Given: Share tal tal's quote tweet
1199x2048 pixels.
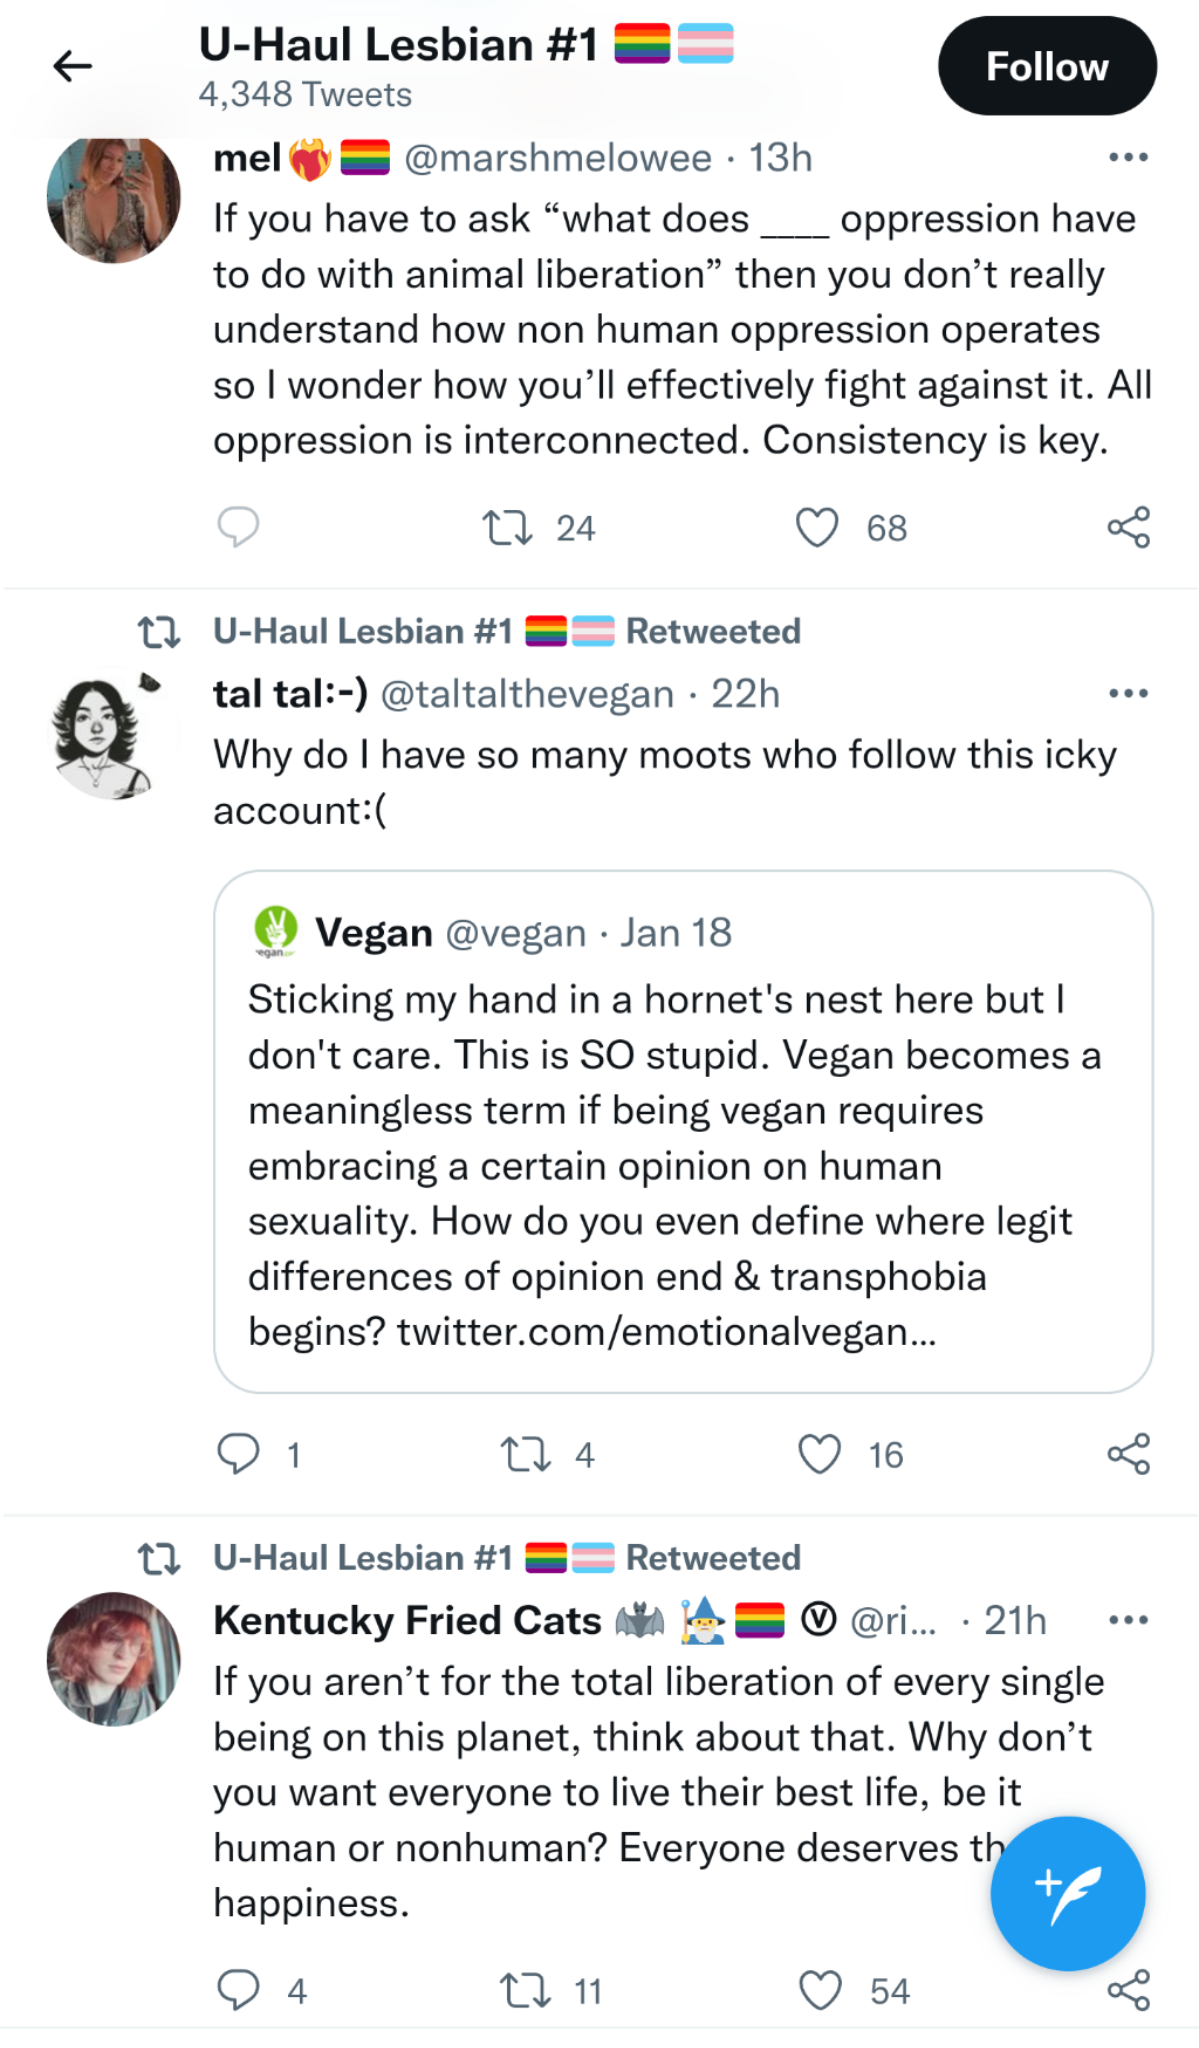Looking at the screenshot, I should [x=1129, y=1454].
